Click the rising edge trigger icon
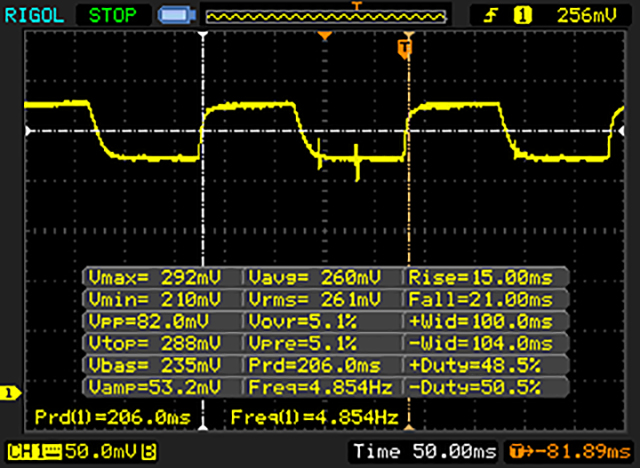This screenshot has height=468, width=640. point(491,16)
